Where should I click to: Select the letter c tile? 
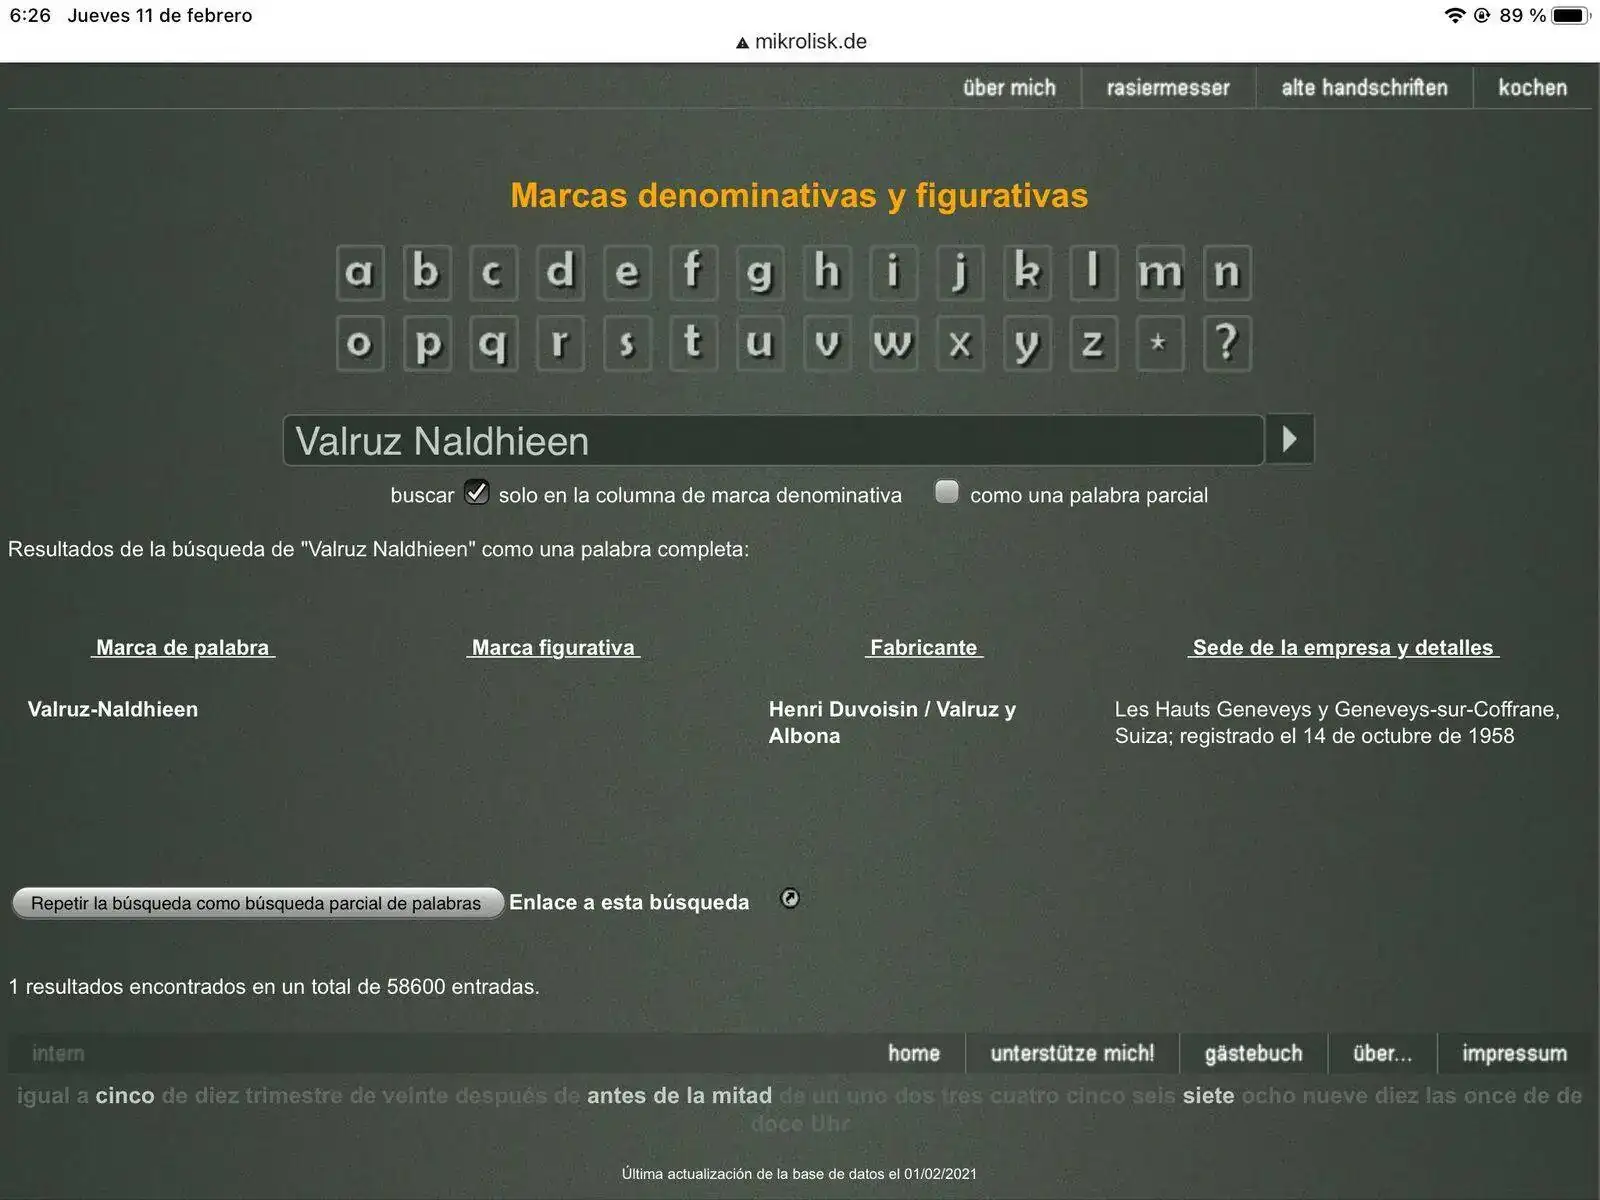[x=492, y=272]
